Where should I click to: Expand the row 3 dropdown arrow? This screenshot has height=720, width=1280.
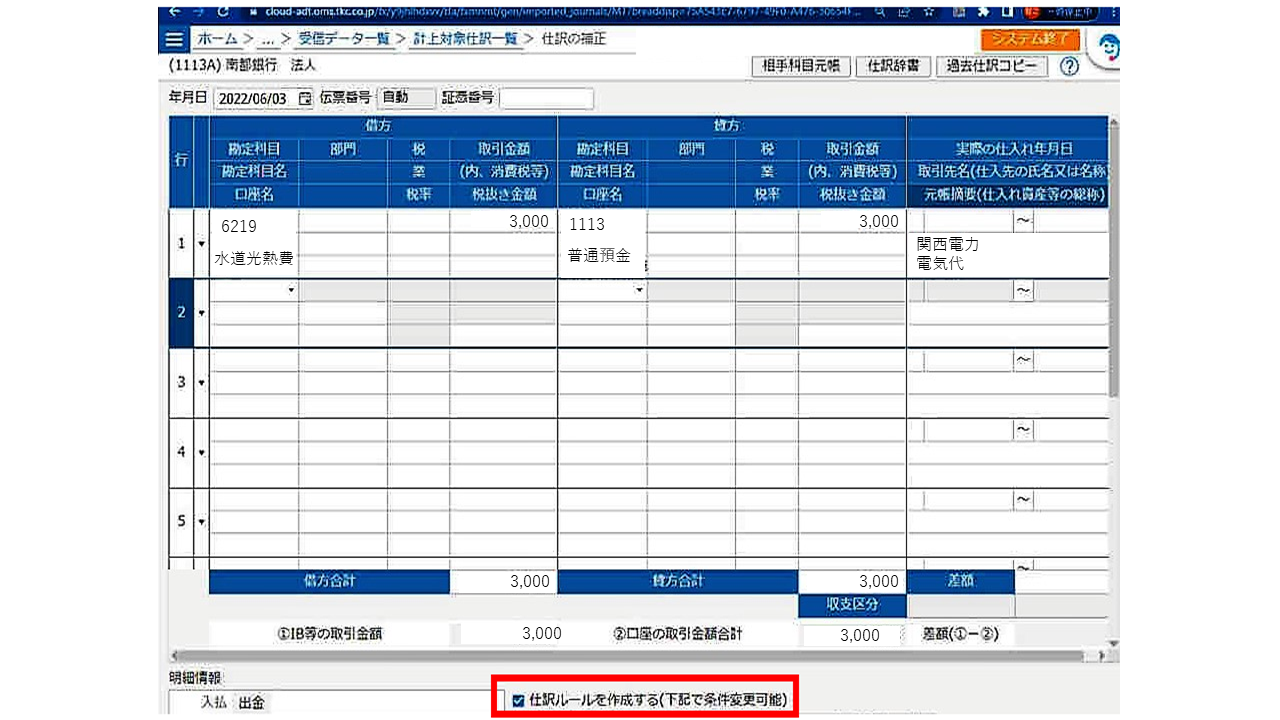(201, 383)
